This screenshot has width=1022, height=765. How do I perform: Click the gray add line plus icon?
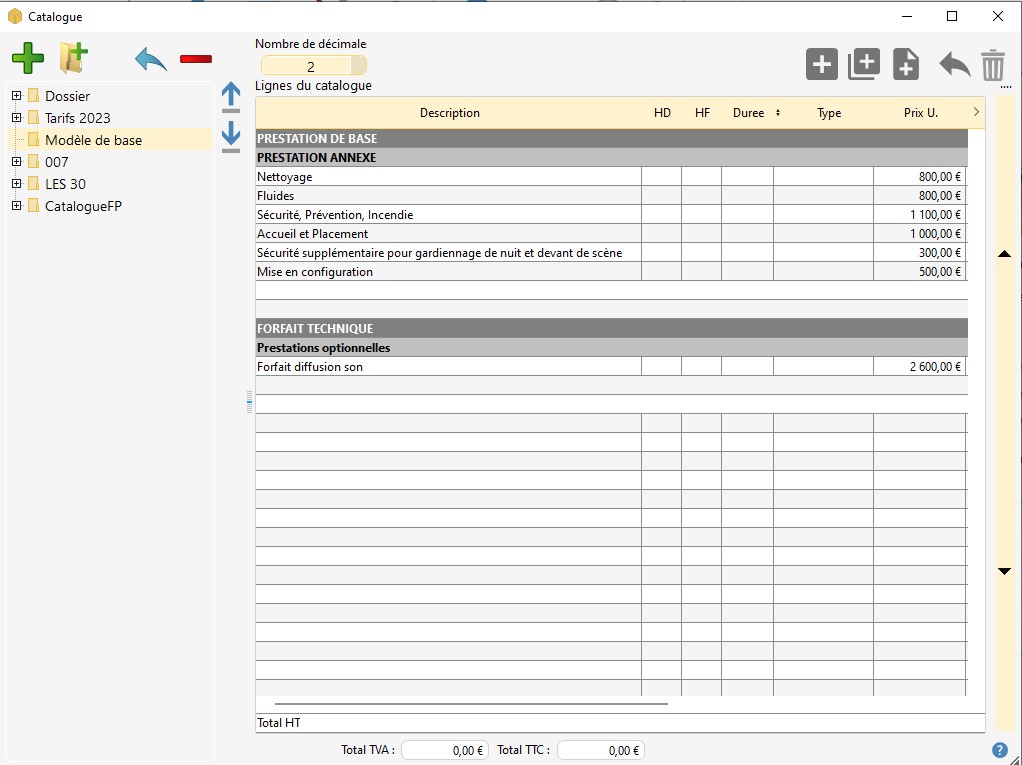coord(821,65)
